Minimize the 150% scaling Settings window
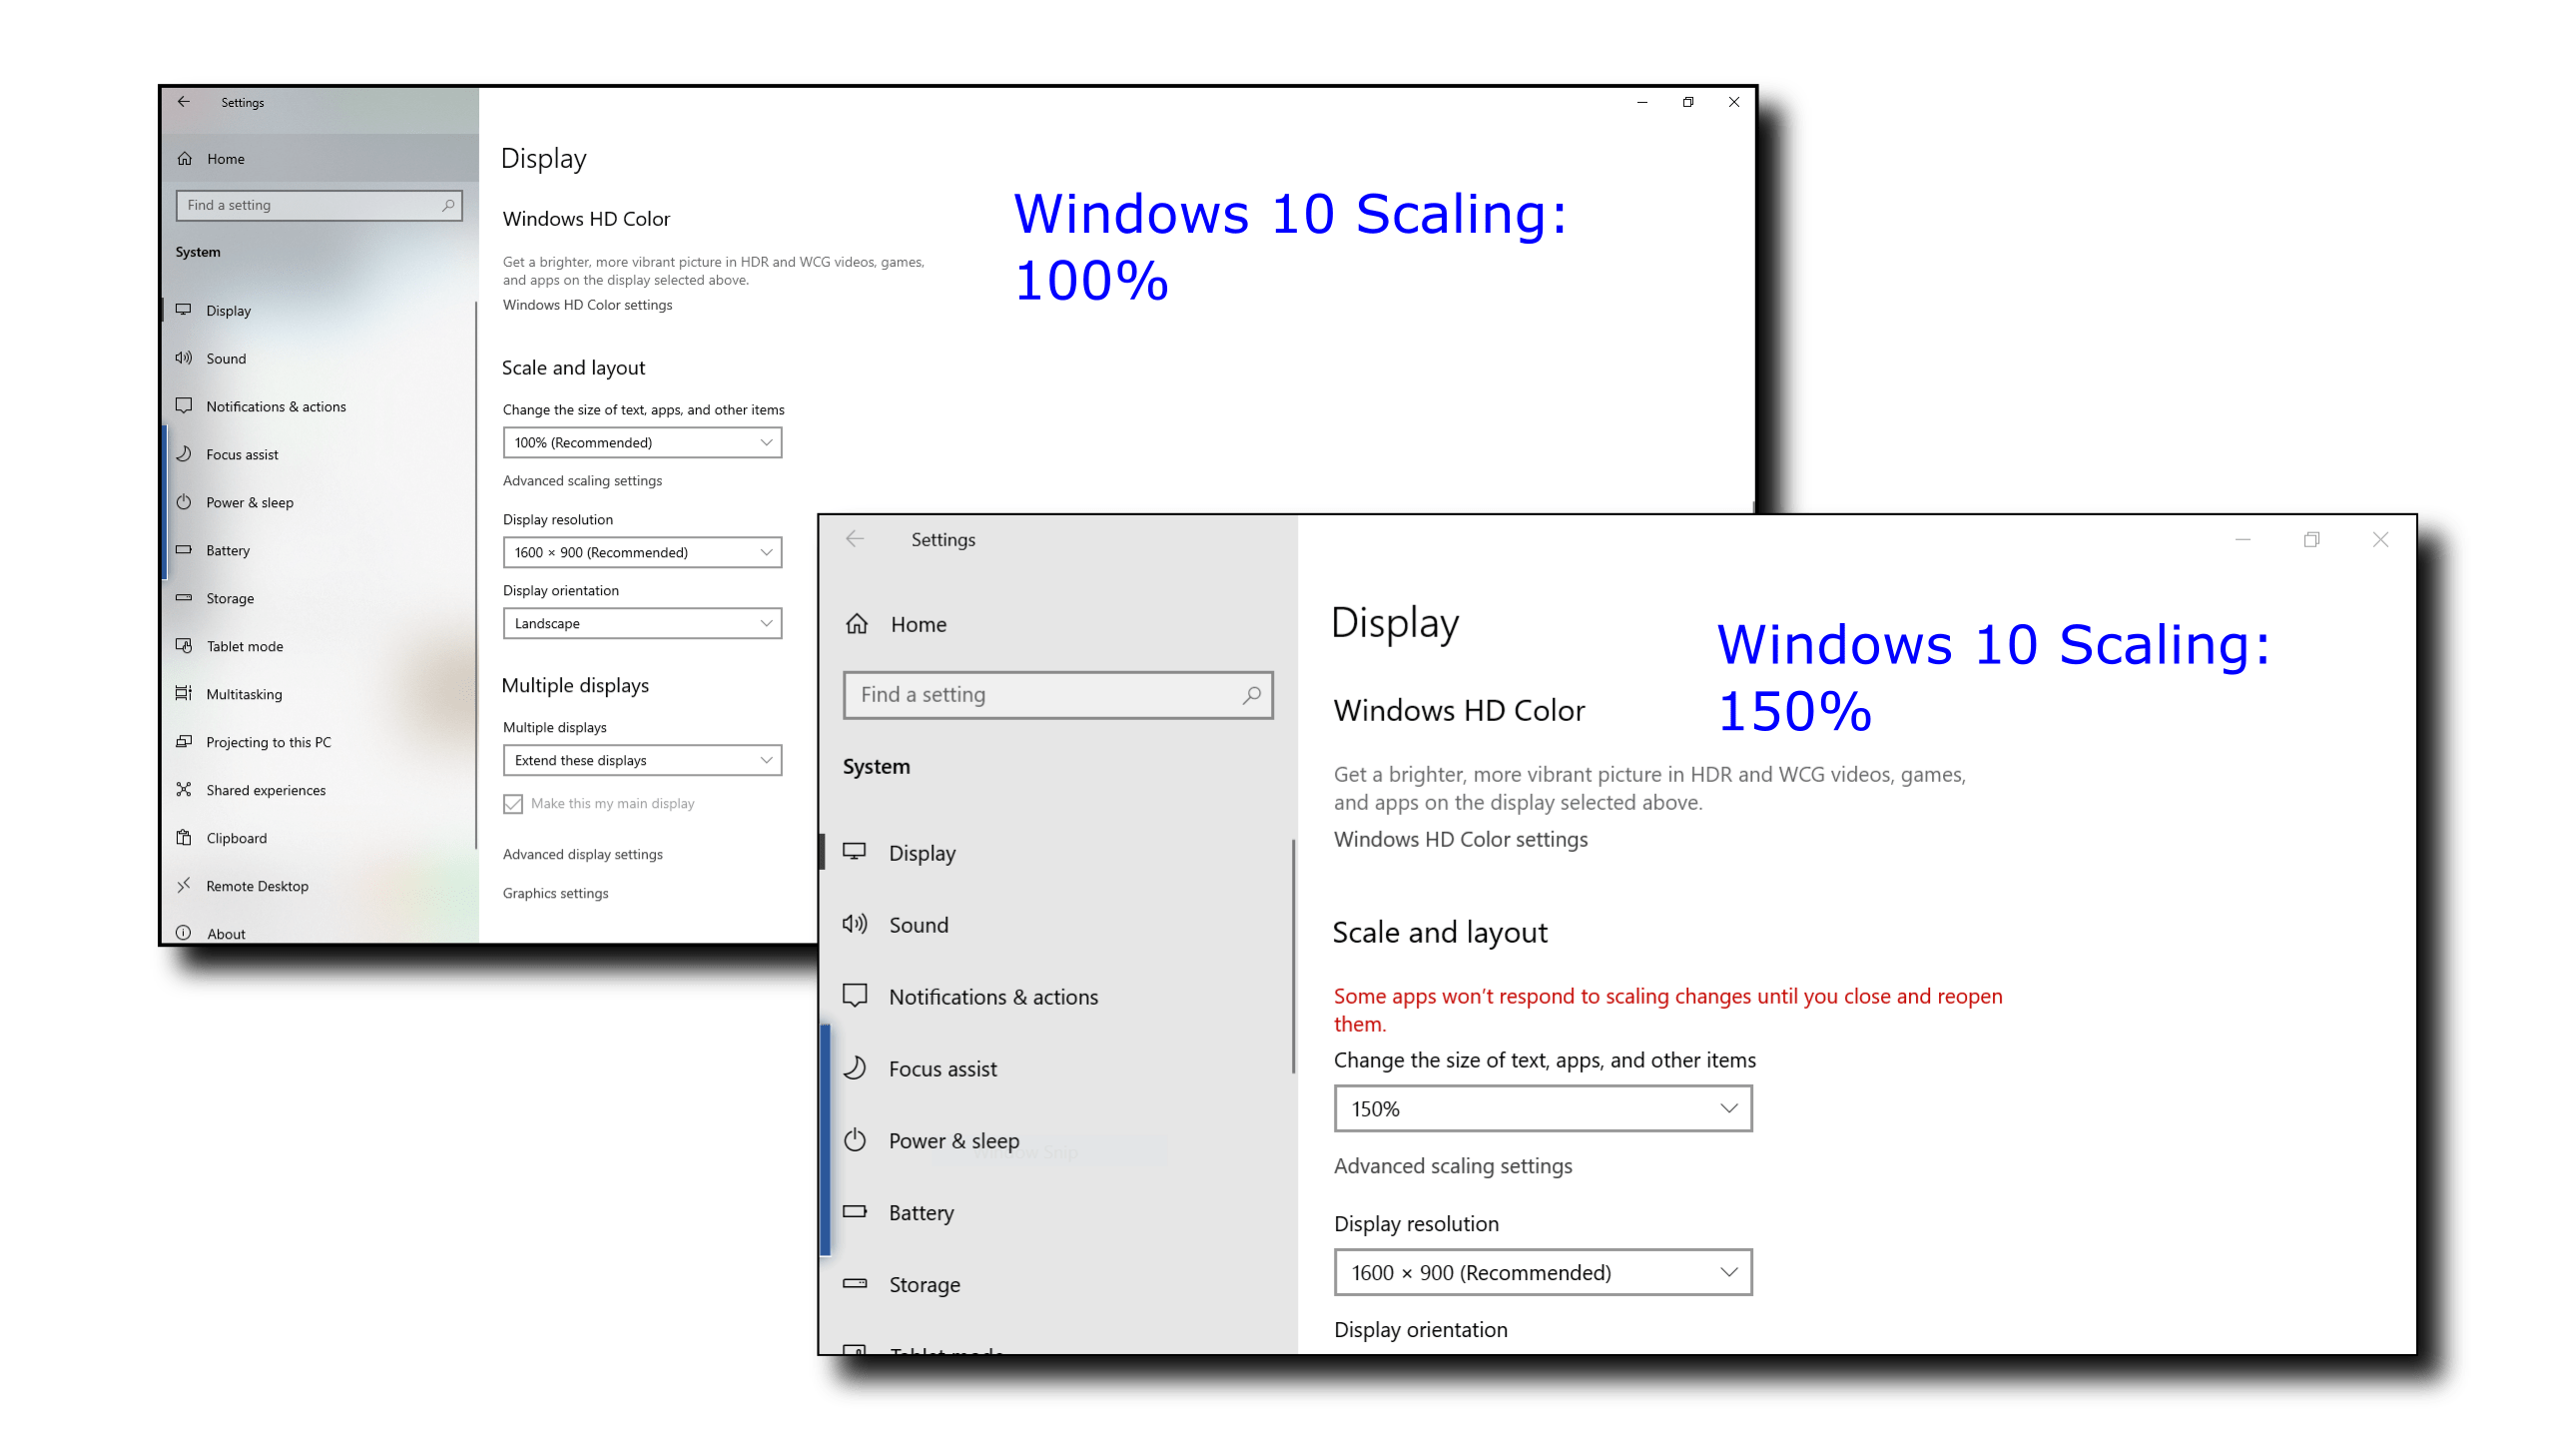Screen dimensions: 2576x1438 (x=2243, y=540)
